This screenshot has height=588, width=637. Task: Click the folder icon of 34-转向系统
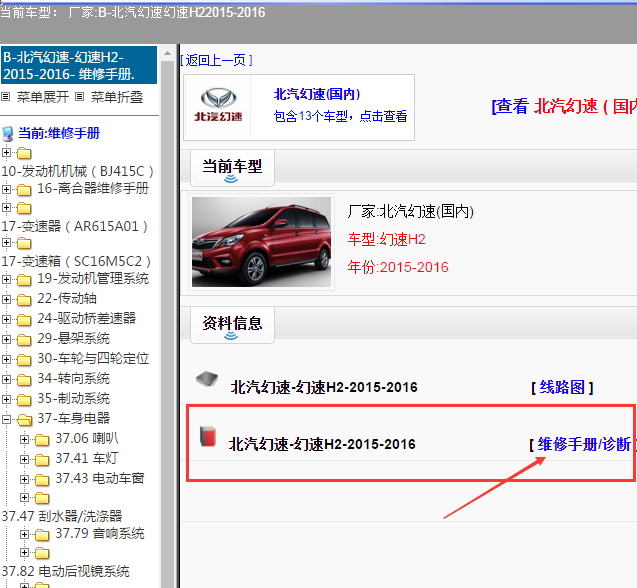click(24, 380)
